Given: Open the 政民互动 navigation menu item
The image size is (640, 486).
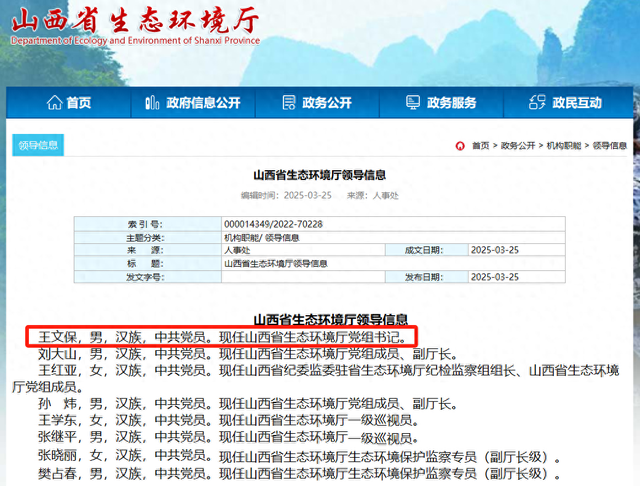Looking at the screenshot, I should [577, 103].
